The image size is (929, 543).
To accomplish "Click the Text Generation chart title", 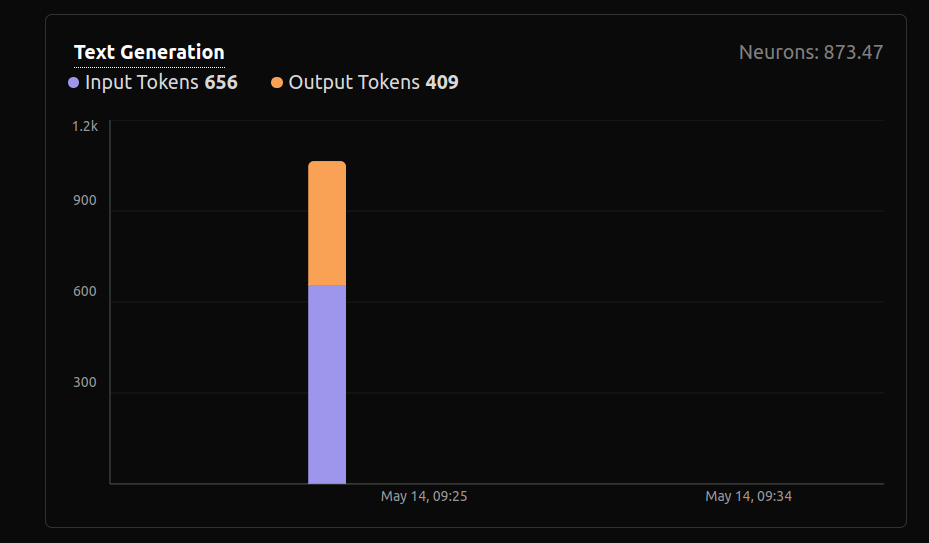I will click(x=149, y=52).
